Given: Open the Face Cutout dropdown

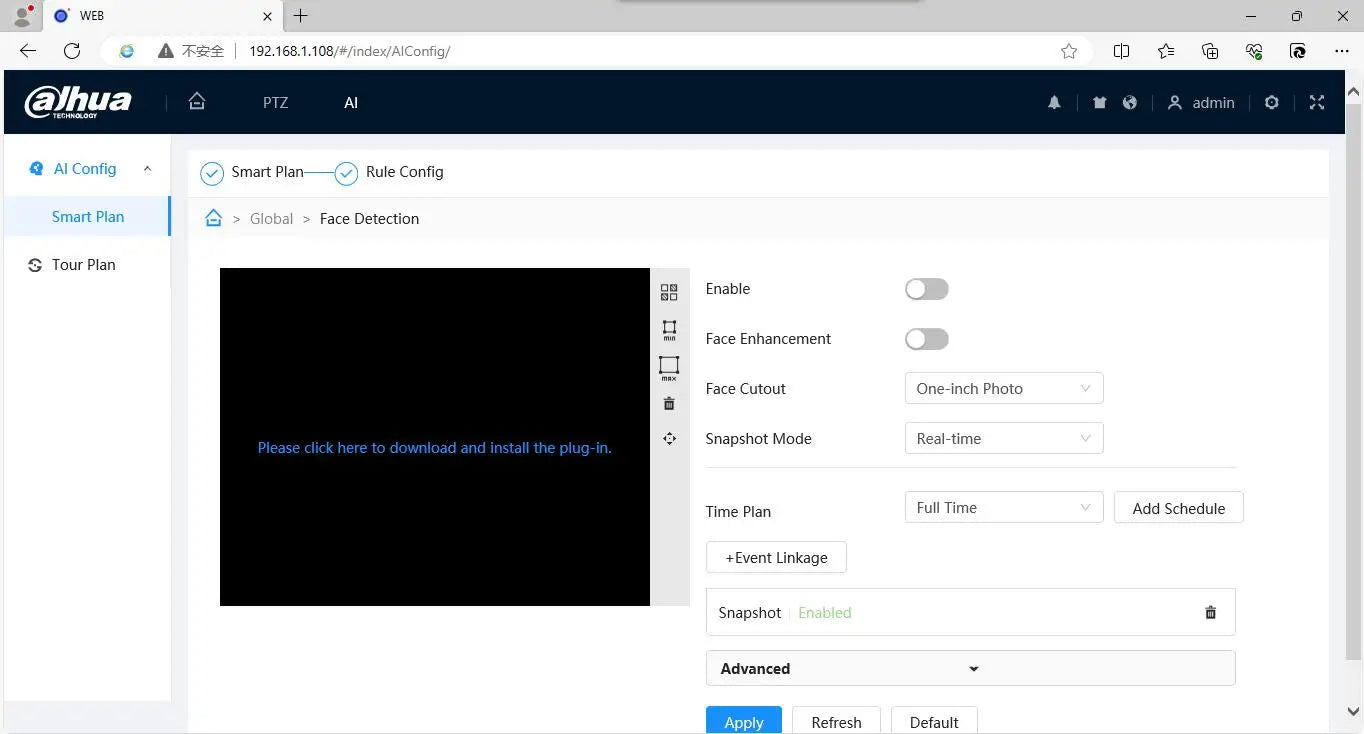Looking at the screenshot, I should pyautogui.click(x=1003, y=389).
